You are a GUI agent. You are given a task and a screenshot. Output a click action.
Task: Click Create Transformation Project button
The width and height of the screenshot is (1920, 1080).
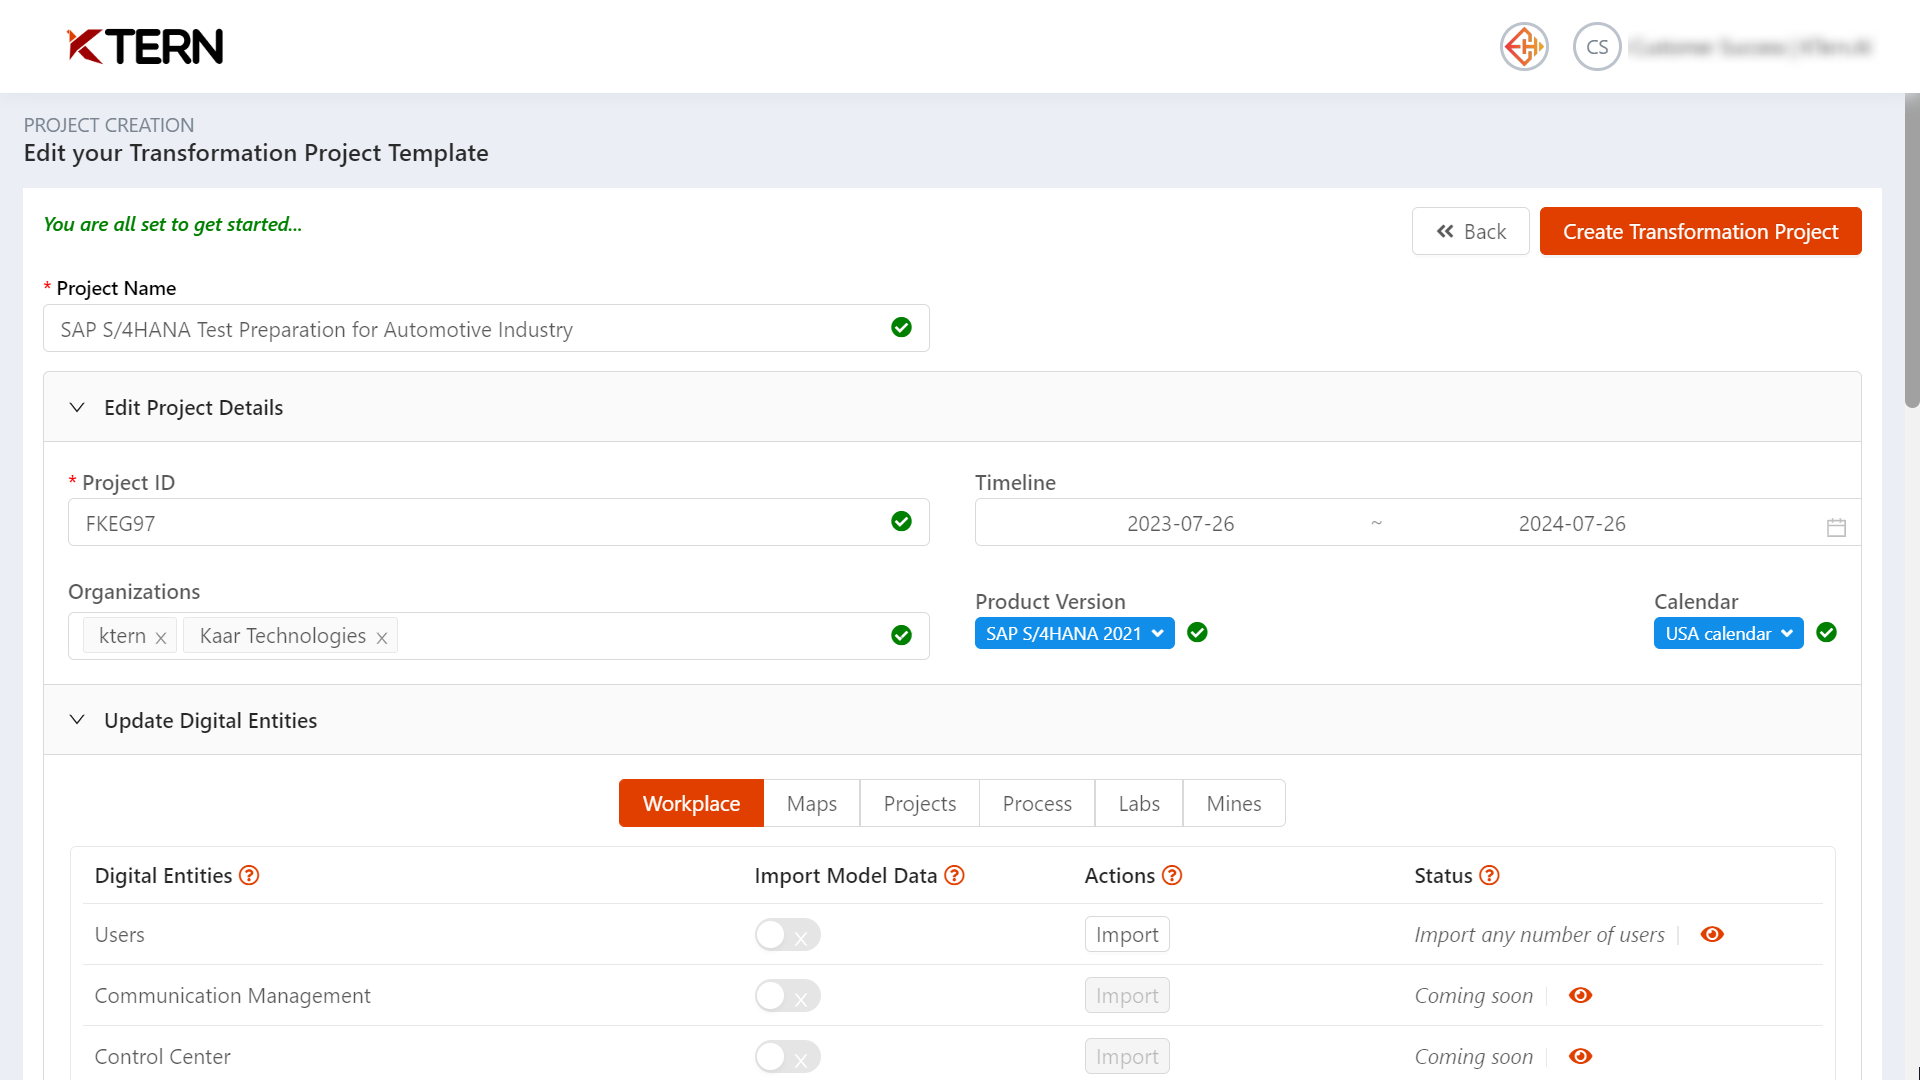point(1700,231)
